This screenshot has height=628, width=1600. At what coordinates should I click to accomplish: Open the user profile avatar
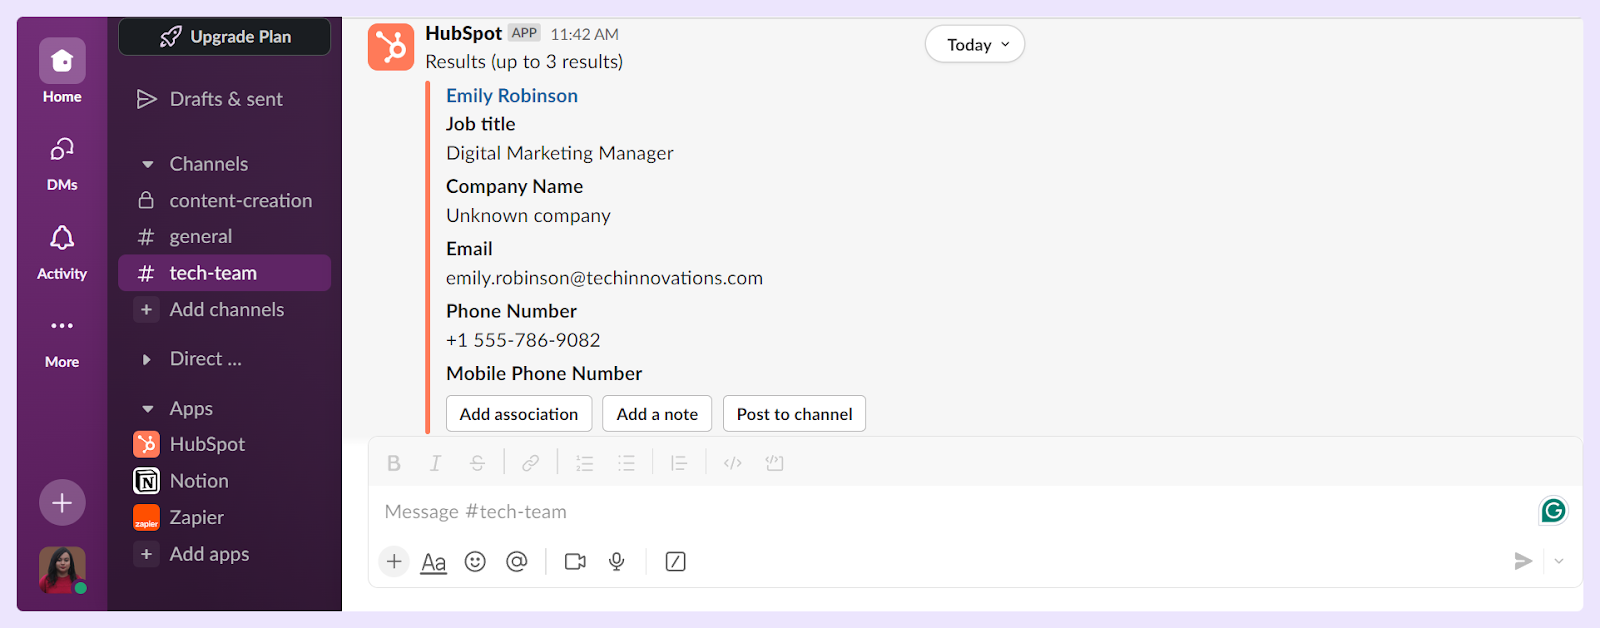click(x=62, y=570)
